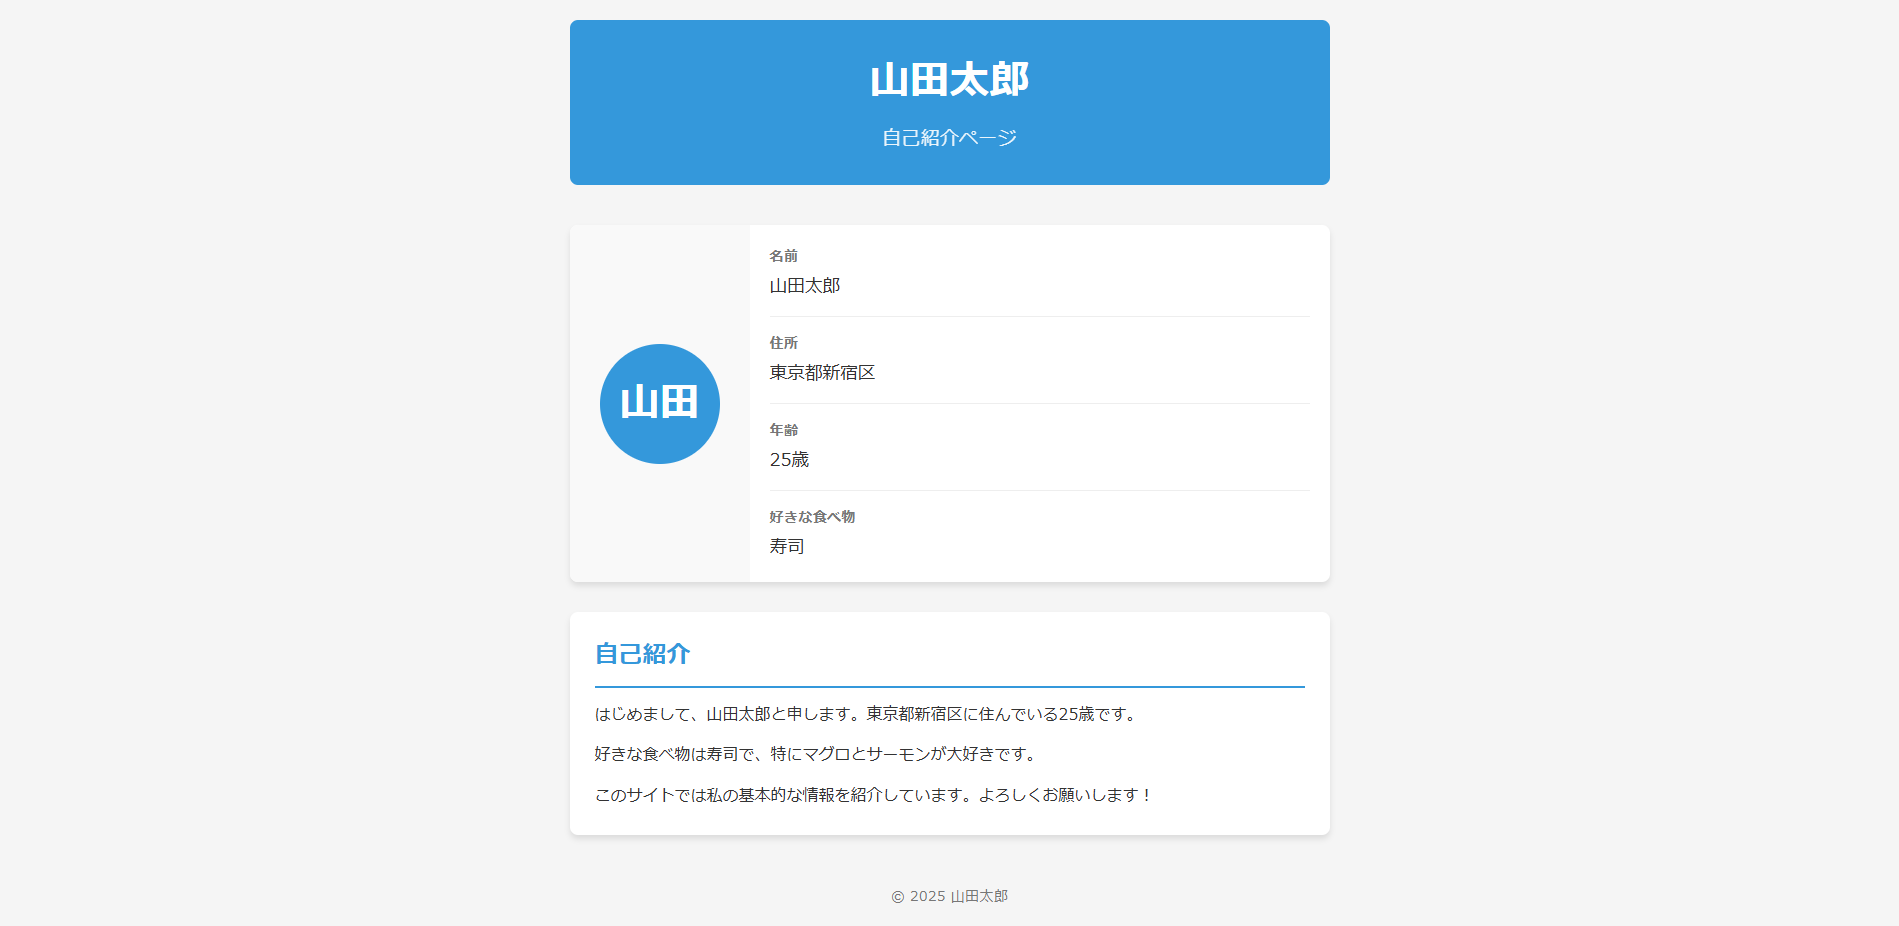Click the 好きな食べ物 field label

(x=811, y=517)
